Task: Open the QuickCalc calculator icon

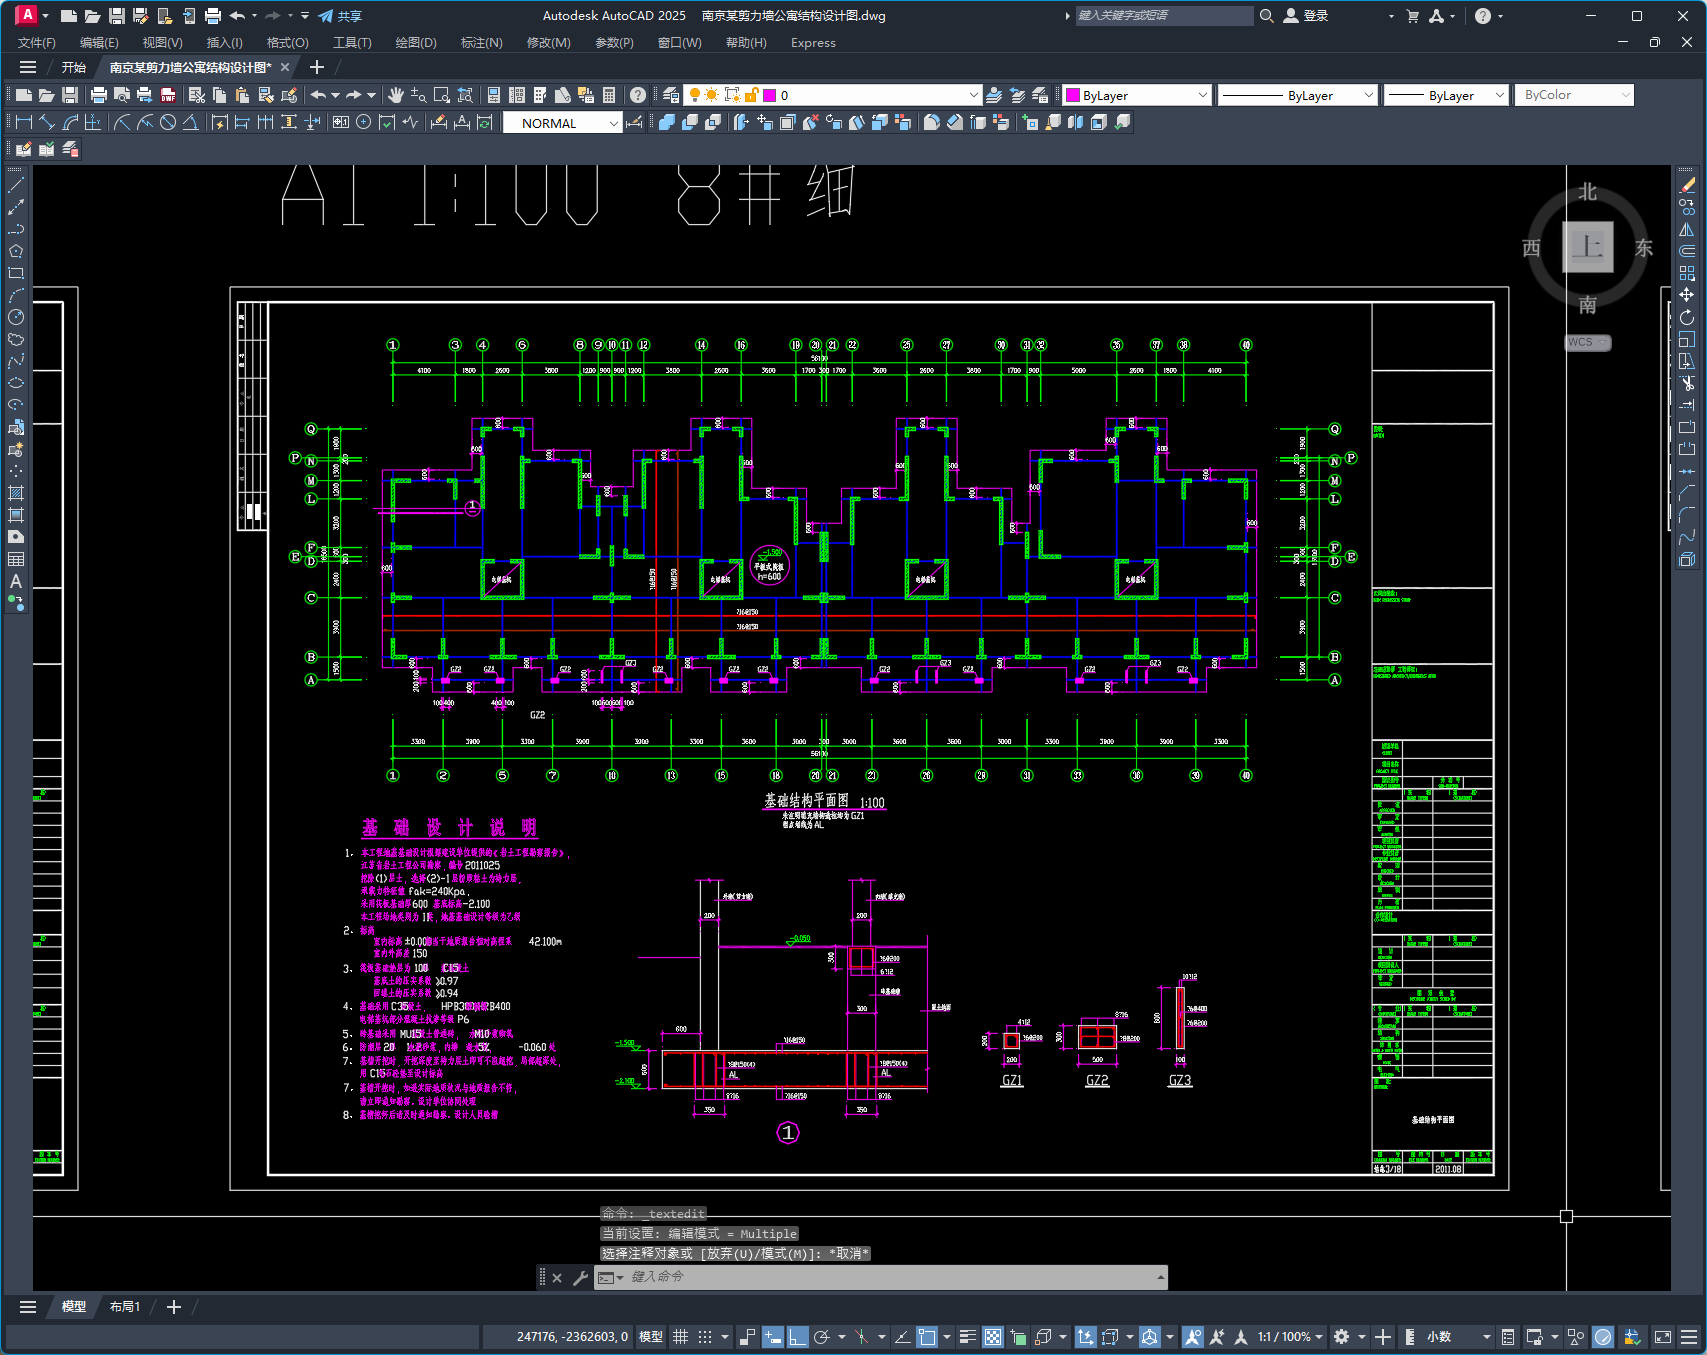Action: pos(609,95)
